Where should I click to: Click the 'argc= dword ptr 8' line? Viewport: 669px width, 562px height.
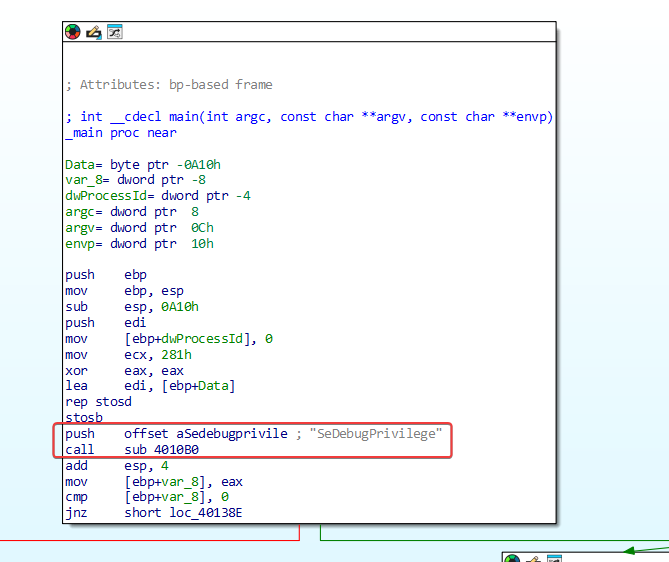click(x=132, y=212)
